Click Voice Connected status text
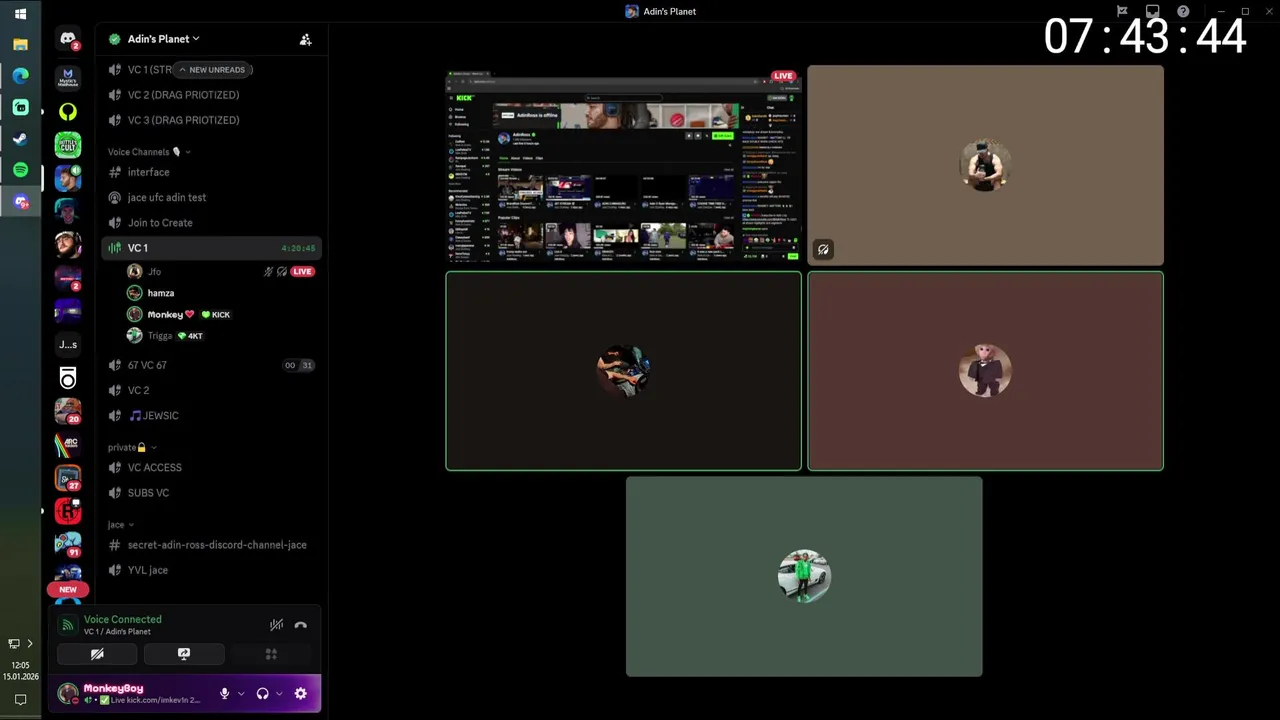 [x=122, y=619]
